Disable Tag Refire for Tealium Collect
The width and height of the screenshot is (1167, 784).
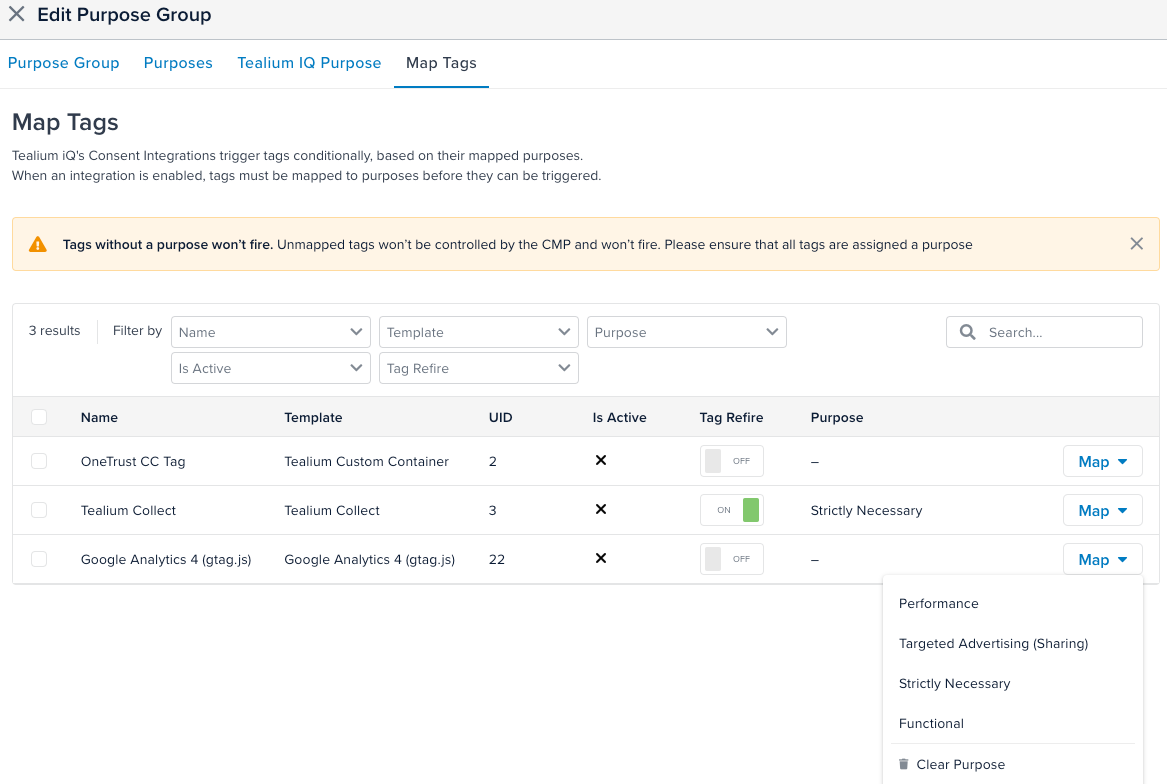point(731,510)
